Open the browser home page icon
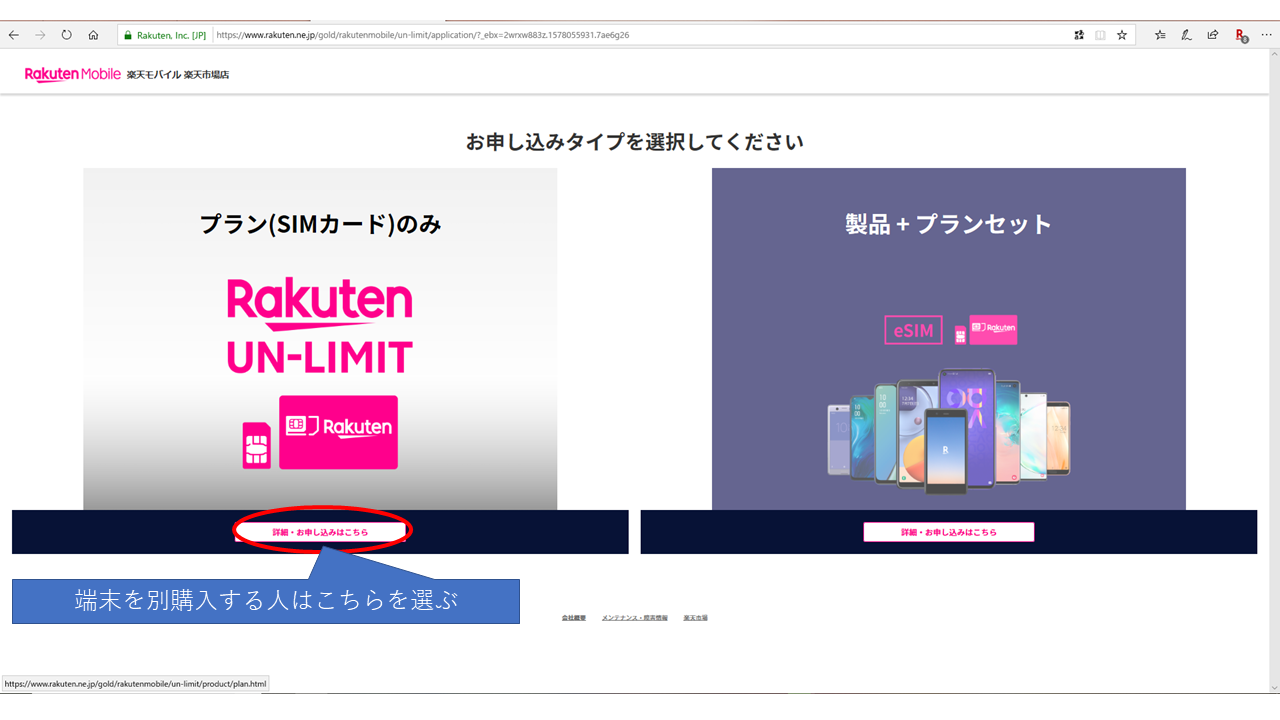Image resolution: width=1280 pixels, height=720 pixels. coord(93,35)
